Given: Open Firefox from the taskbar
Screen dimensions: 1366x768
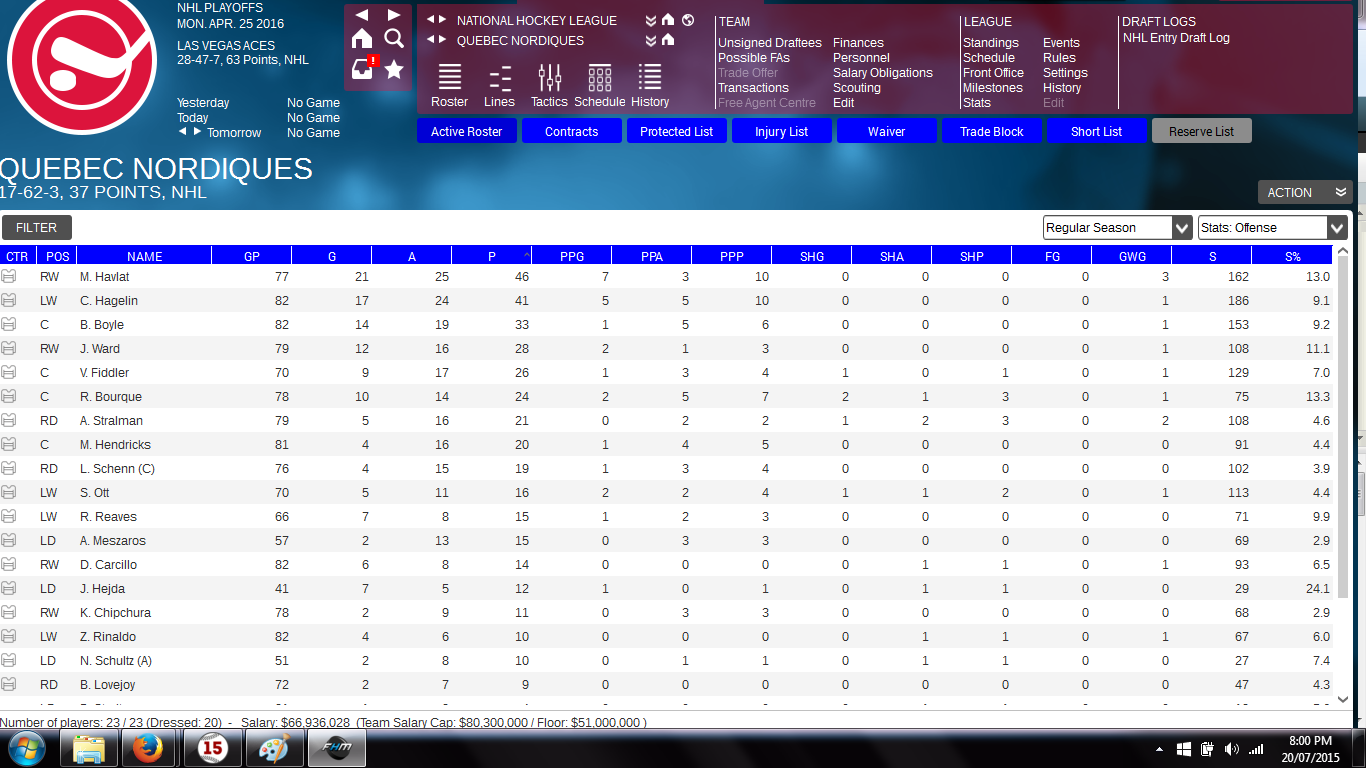Looking at the screenshot, I should click(x=149, y=748).
